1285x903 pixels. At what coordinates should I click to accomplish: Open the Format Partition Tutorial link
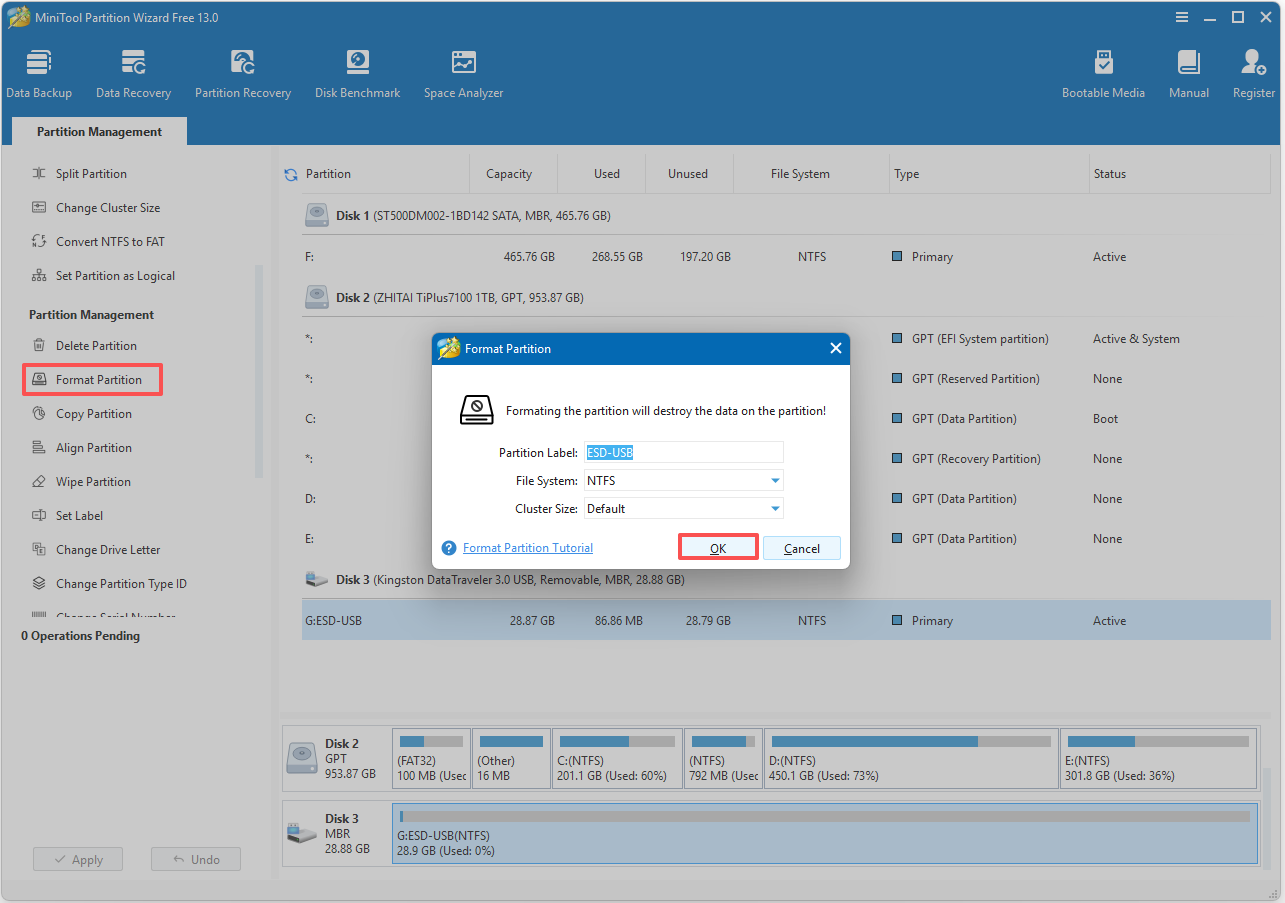point(527,547)
